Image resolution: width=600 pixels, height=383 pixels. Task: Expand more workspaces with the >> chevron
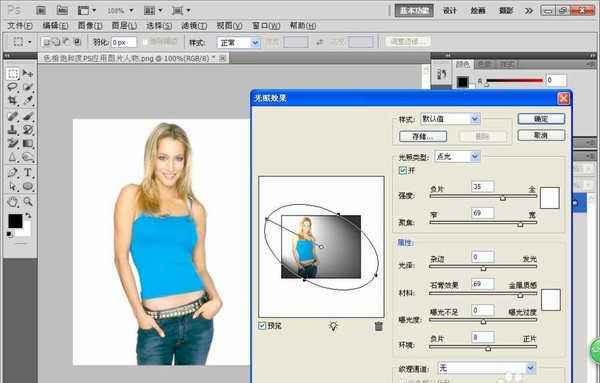pyautogui.click(x=528, y=11)
